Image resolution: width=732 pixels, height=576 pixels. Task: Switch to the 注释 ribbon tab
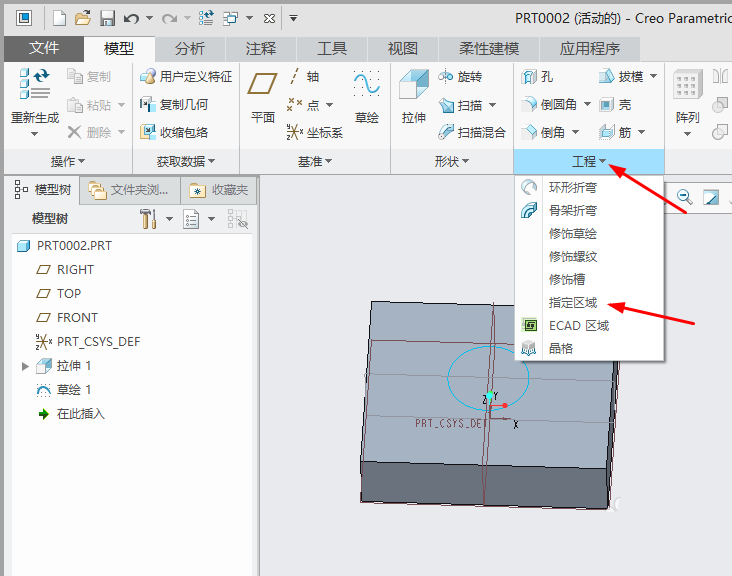[260, 49]
